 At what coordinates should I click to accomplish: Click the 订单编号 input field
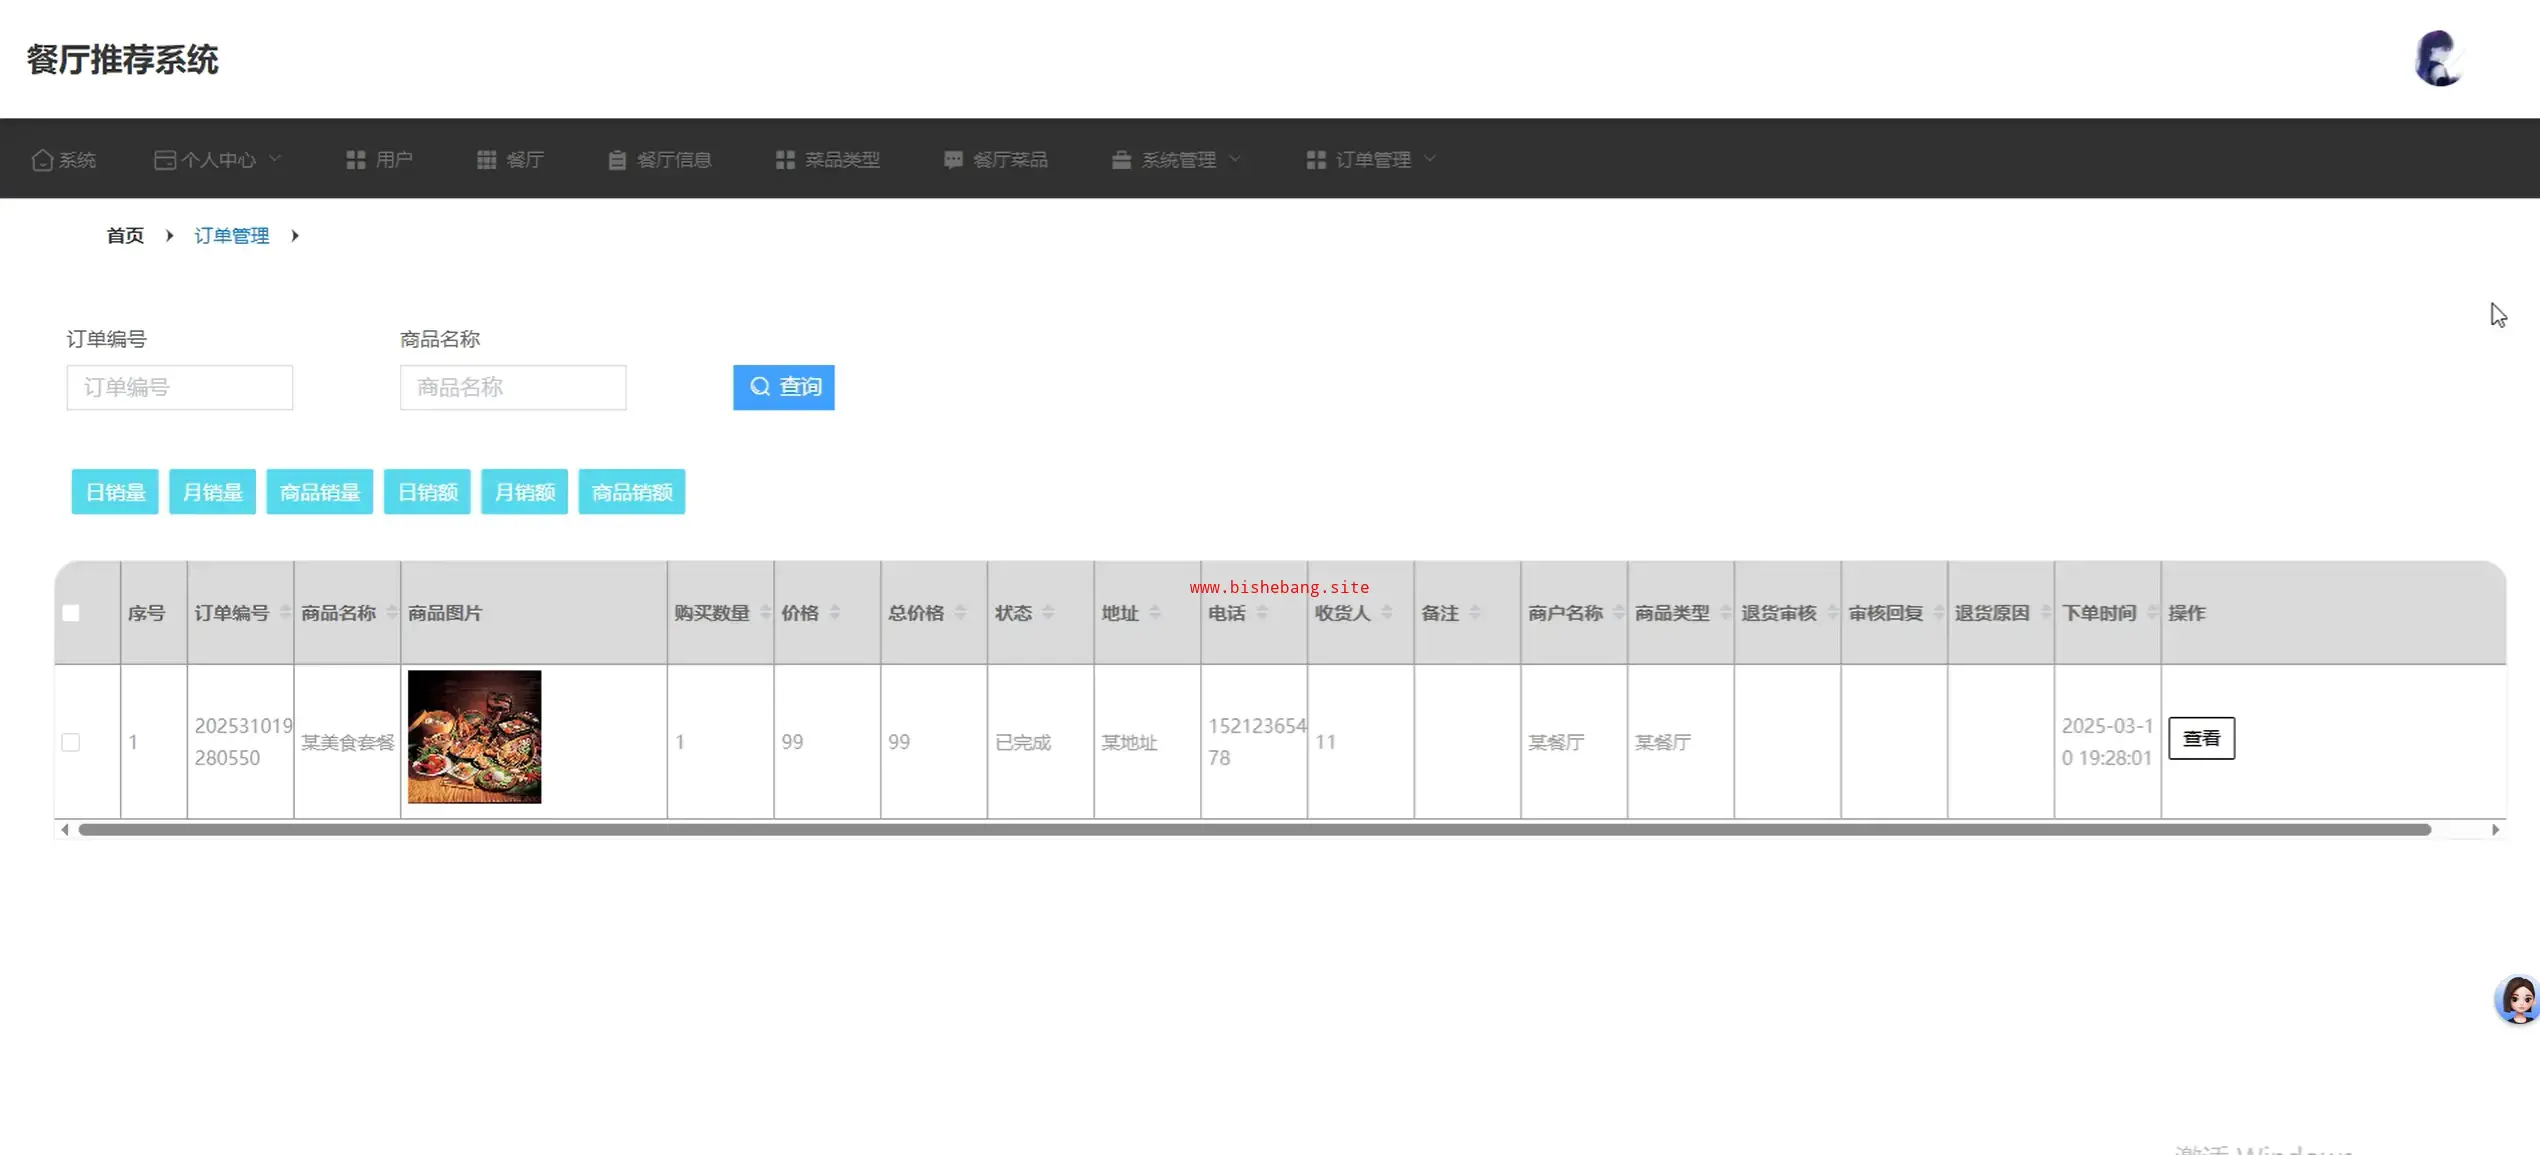(180, 387)
